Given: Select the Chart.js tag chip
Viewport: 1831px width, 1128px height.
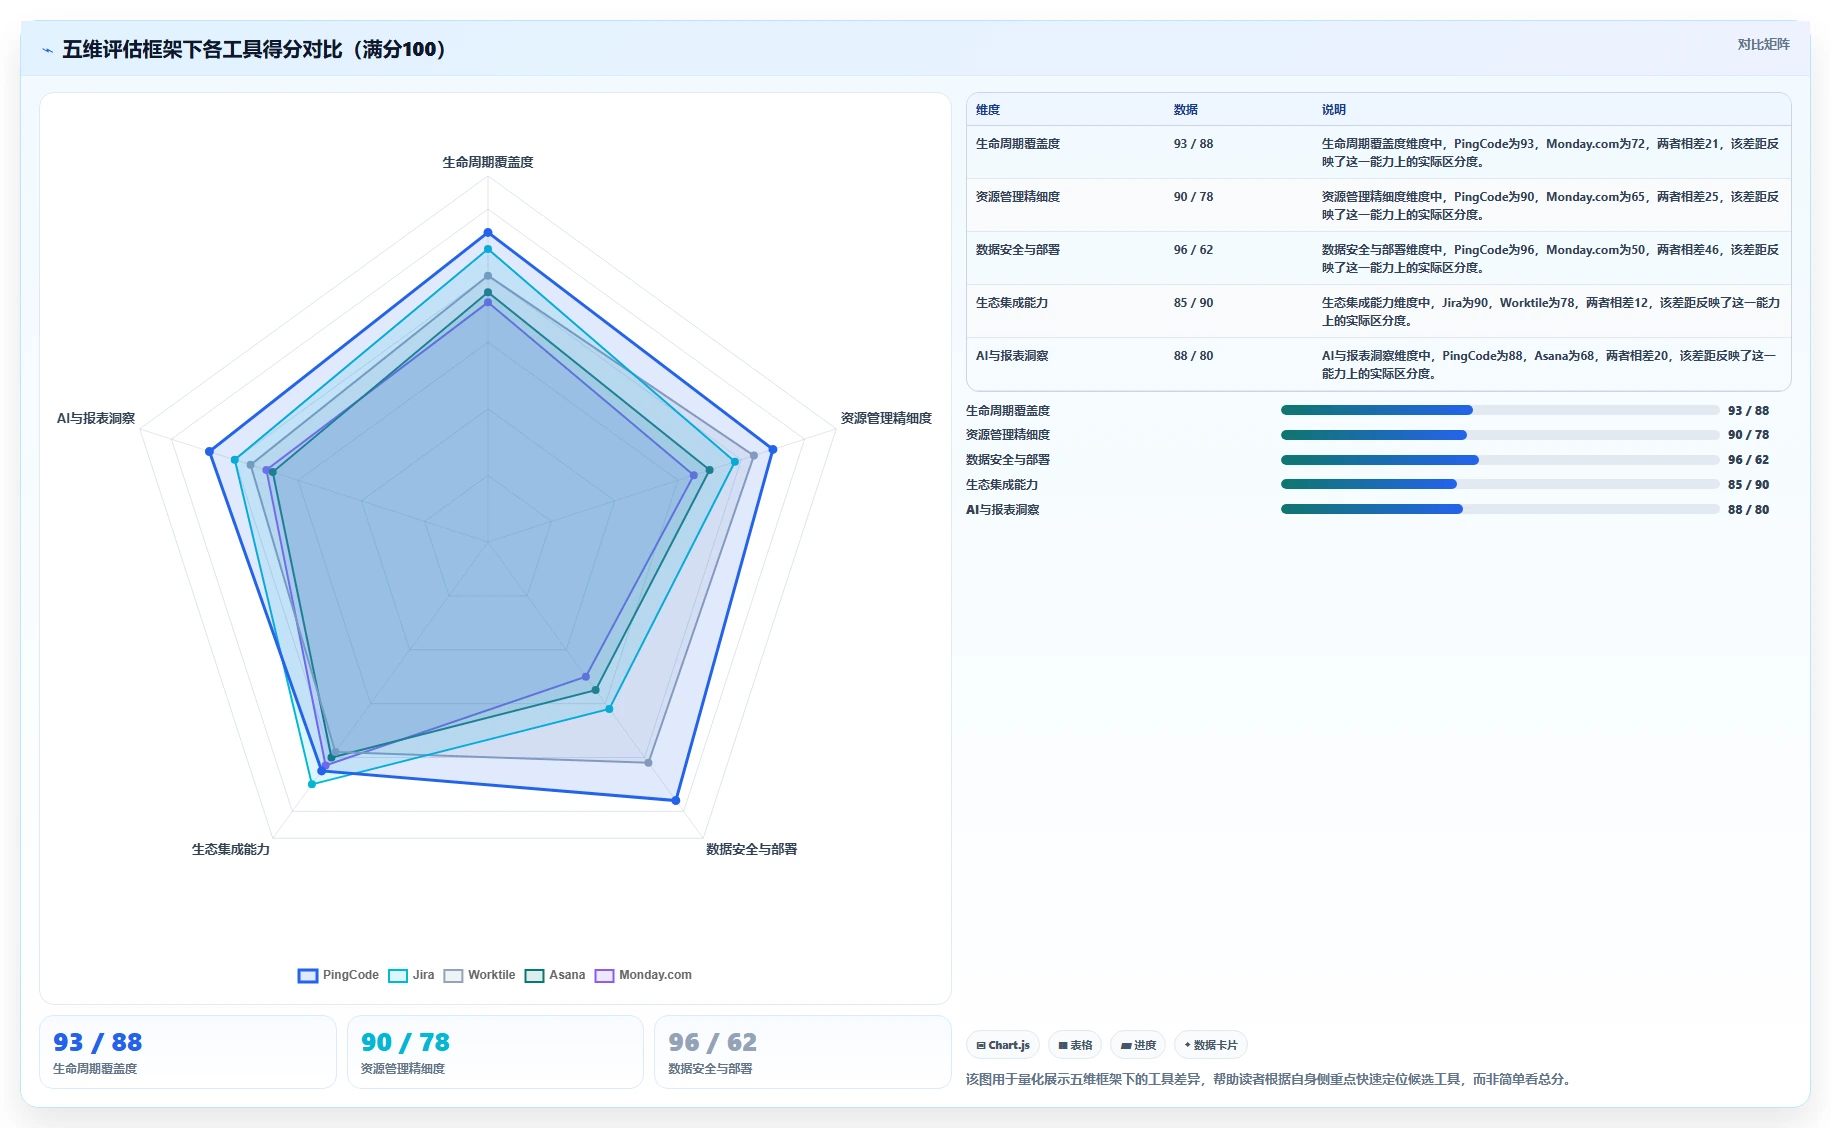Looking at the screenshot, I should point(1003,1045).
